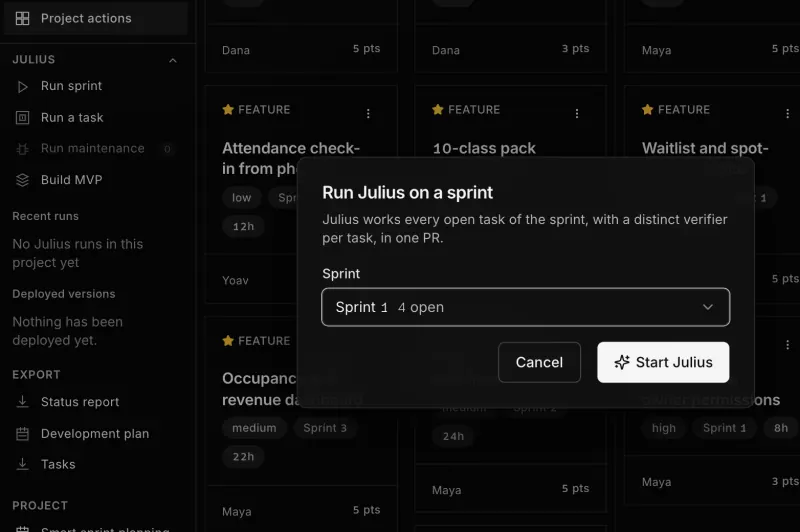Click star icon on Waitlist card
Screen dimensions: 800x532
pyautogui.click(x=647, y=109)
